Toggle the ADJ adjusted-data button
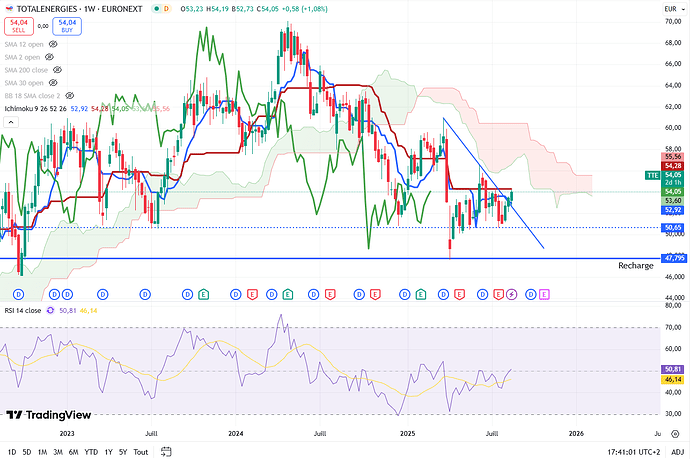690x459 pixels. (x=678, y=452)
